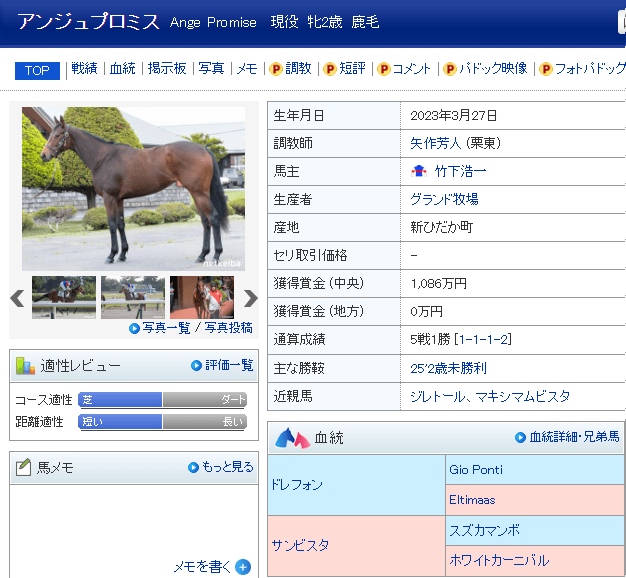Select second race photo thumbnail
626x578 pixels.
pos(133,297)
